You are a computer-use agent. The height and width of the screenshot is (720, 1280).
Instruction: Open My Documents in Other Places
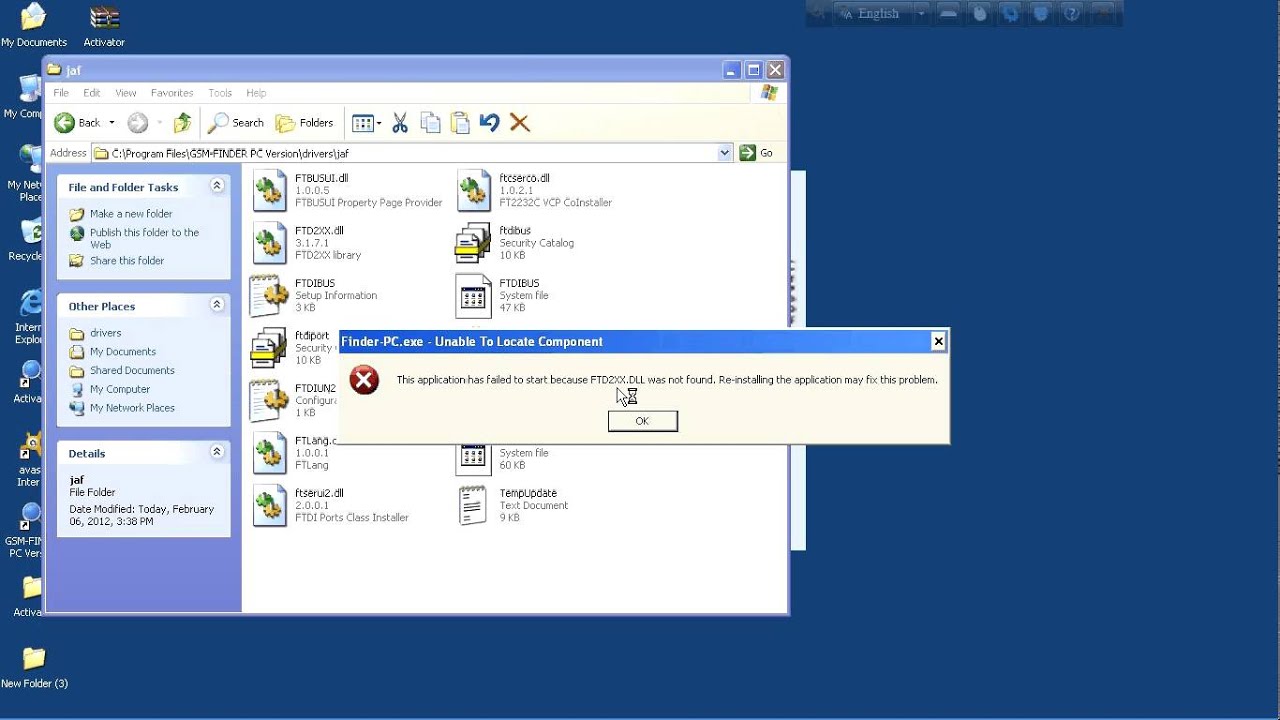(123, 352)
